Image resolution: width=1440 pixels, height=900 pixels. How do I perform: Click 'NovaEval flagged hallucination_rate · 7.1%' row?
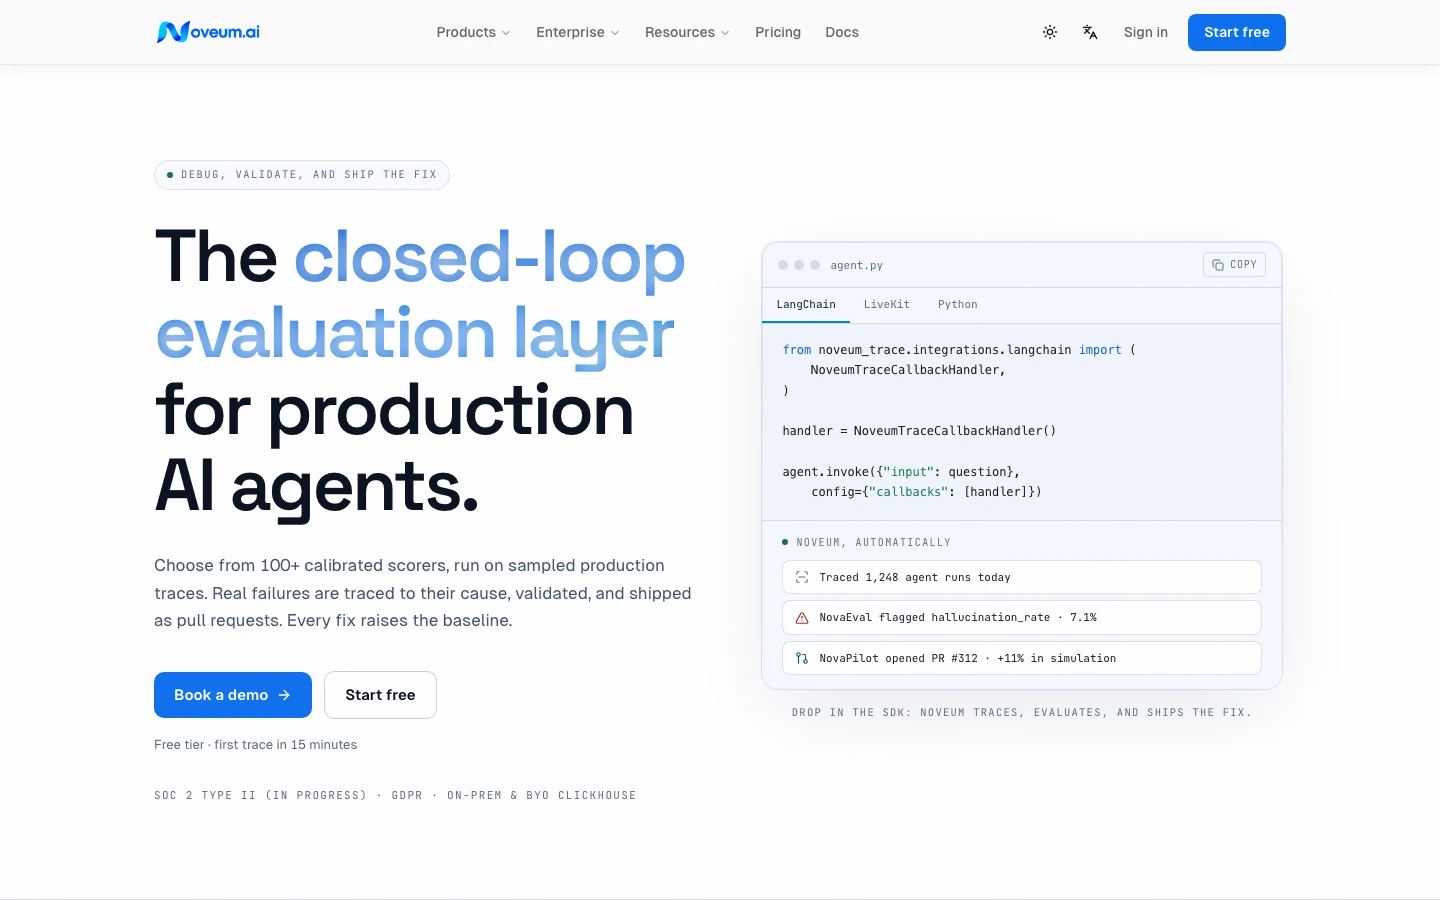pyautogui.click(x=1022, y=618)
